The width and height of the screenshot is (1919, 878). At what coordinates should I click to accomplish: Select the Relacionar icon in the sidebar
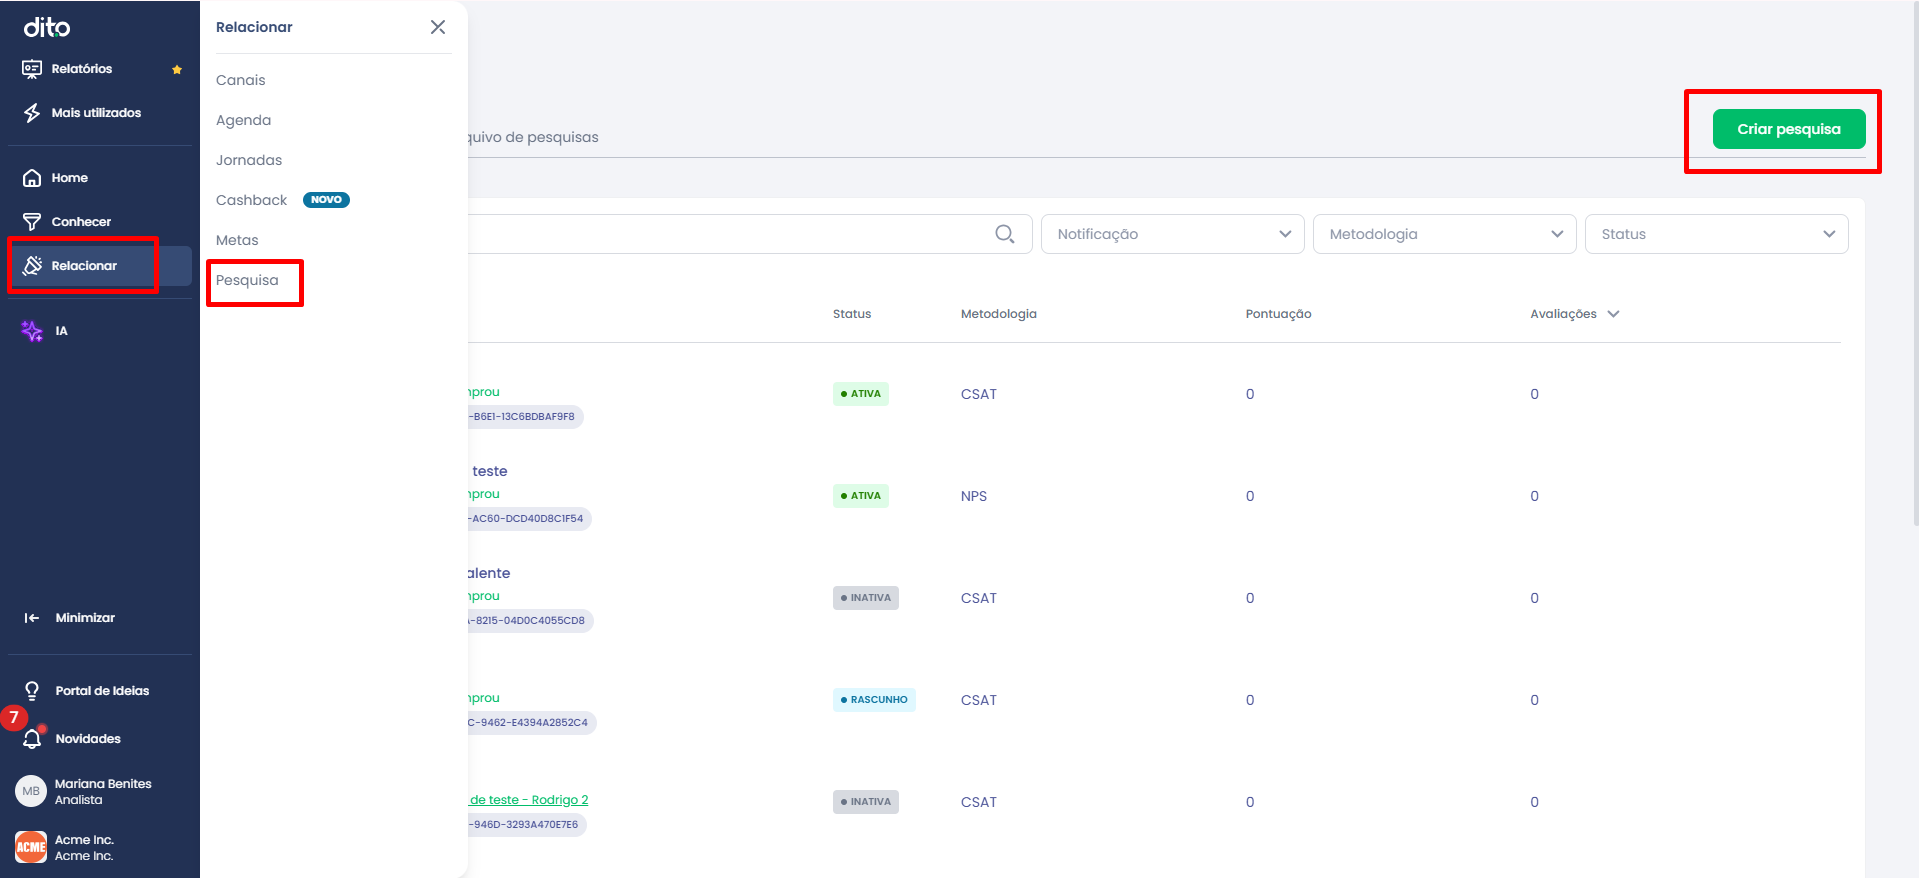(x=32, y=266)
